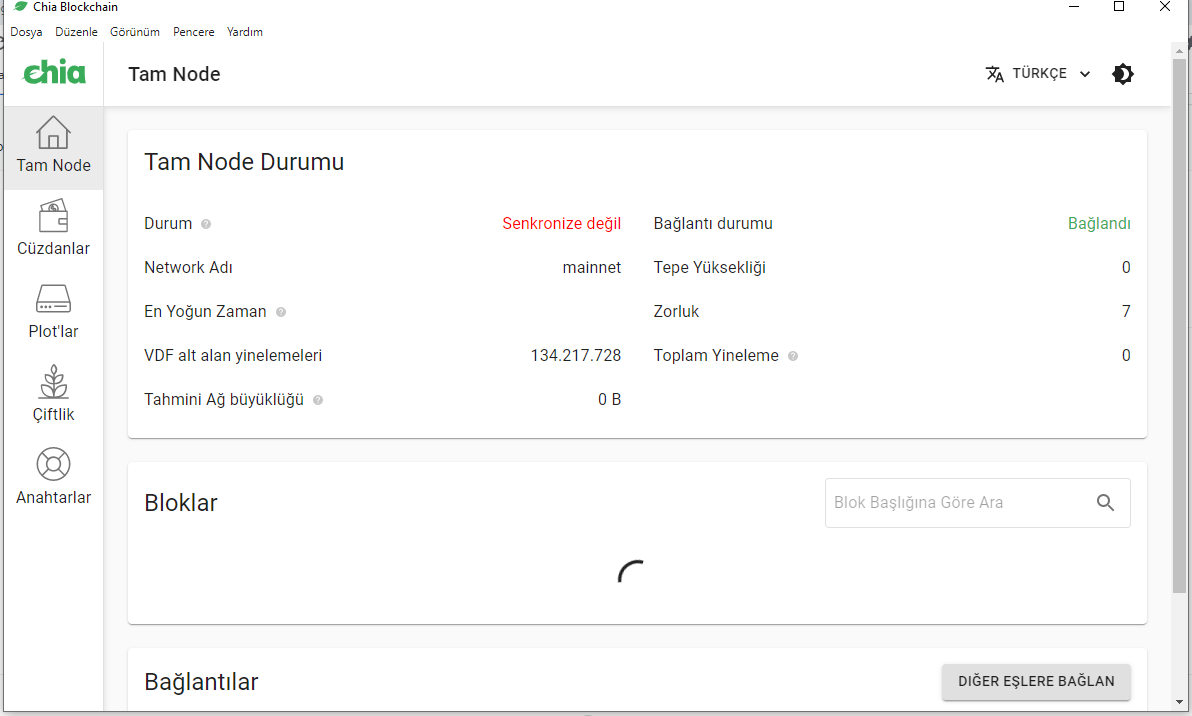Open the Pencere menu
The width and height of the screenshot is (1192, 716).
pos(193,32)
